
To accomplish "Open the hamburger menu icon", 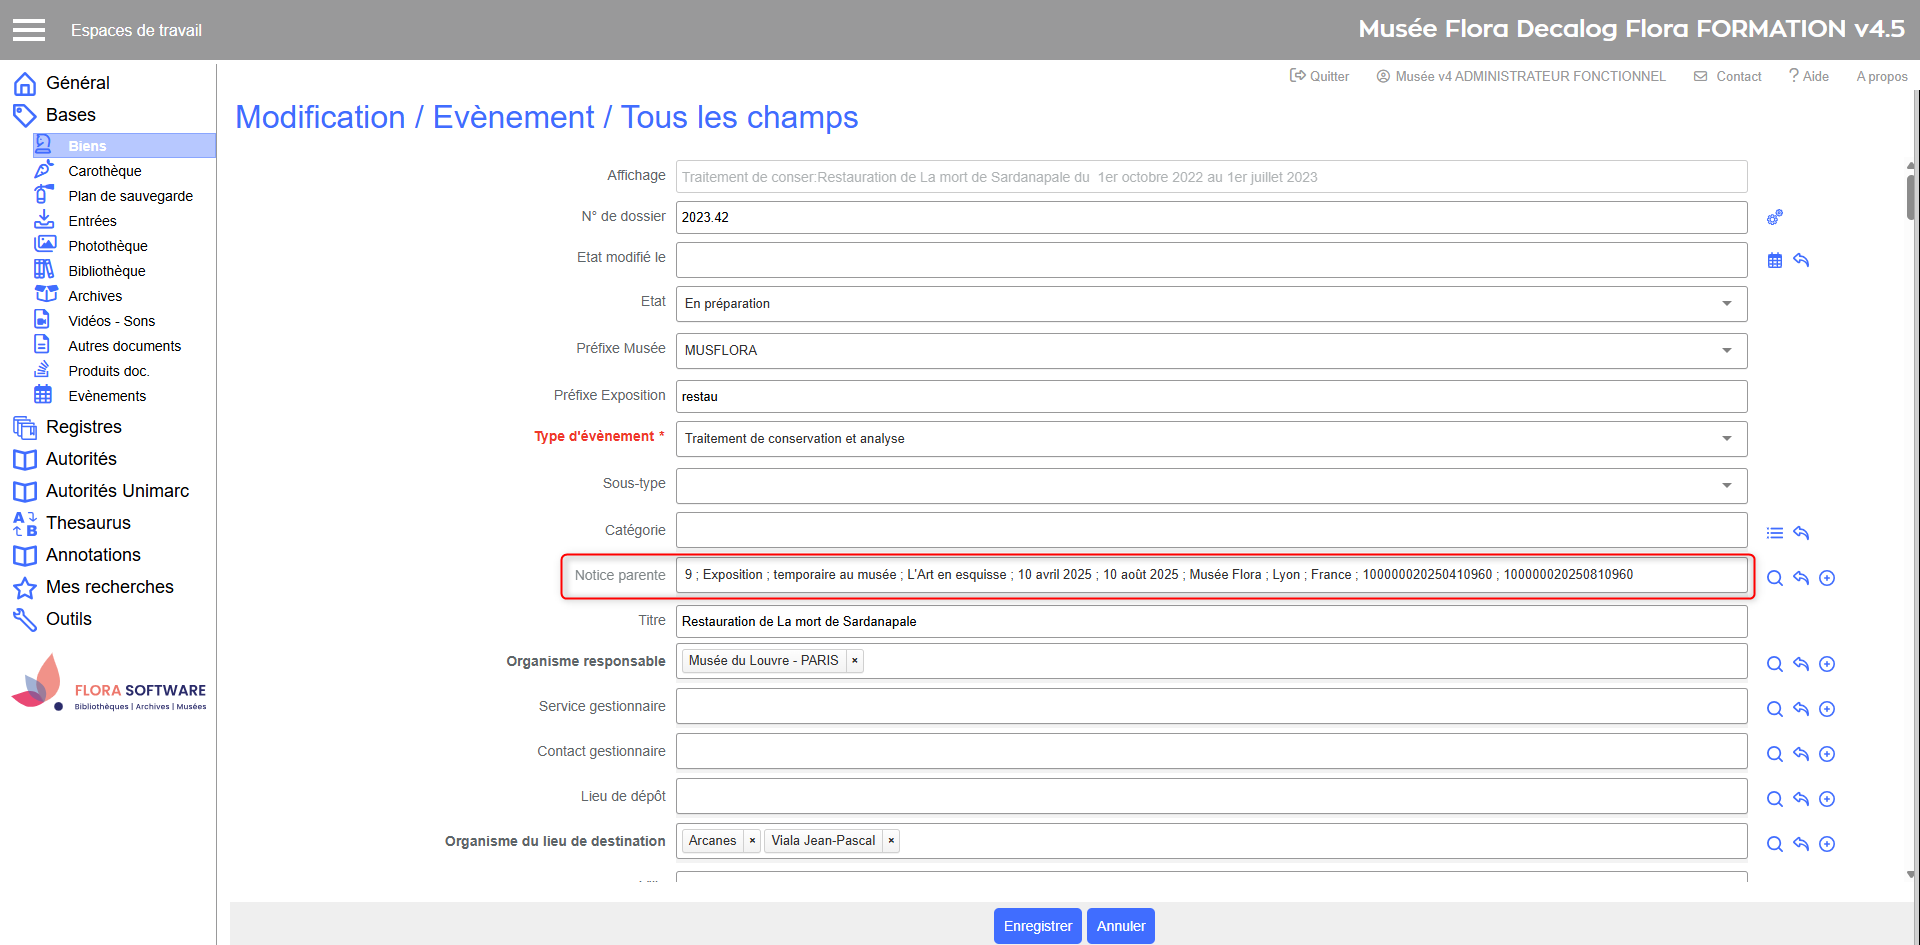I will [29, 30].
